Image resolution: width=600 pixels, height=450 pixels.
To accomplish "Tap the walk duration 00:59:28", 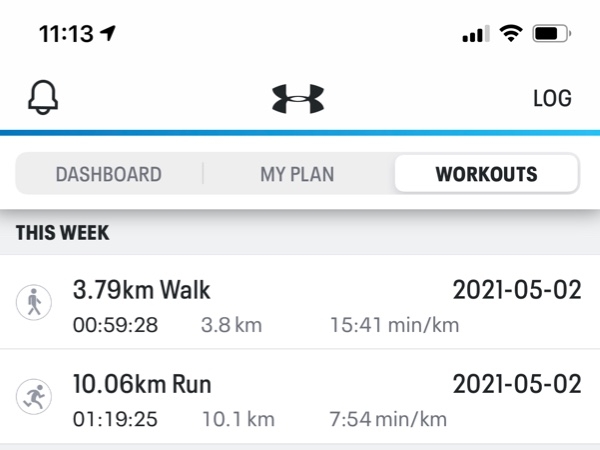I will click(115, 325).
